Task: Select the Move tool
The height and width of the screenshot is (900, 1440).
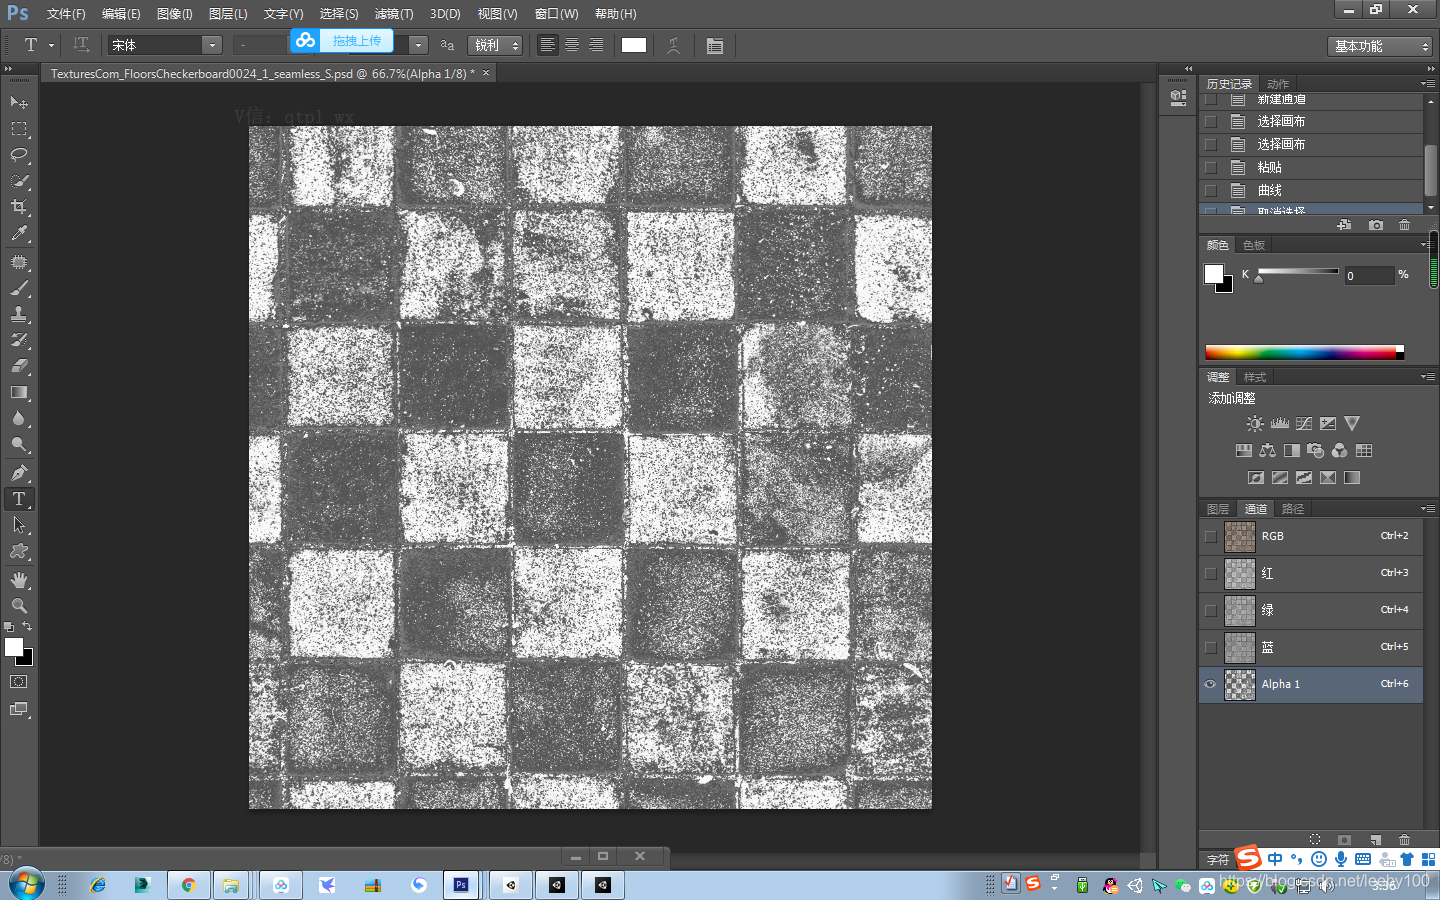Action: [19, 102]
